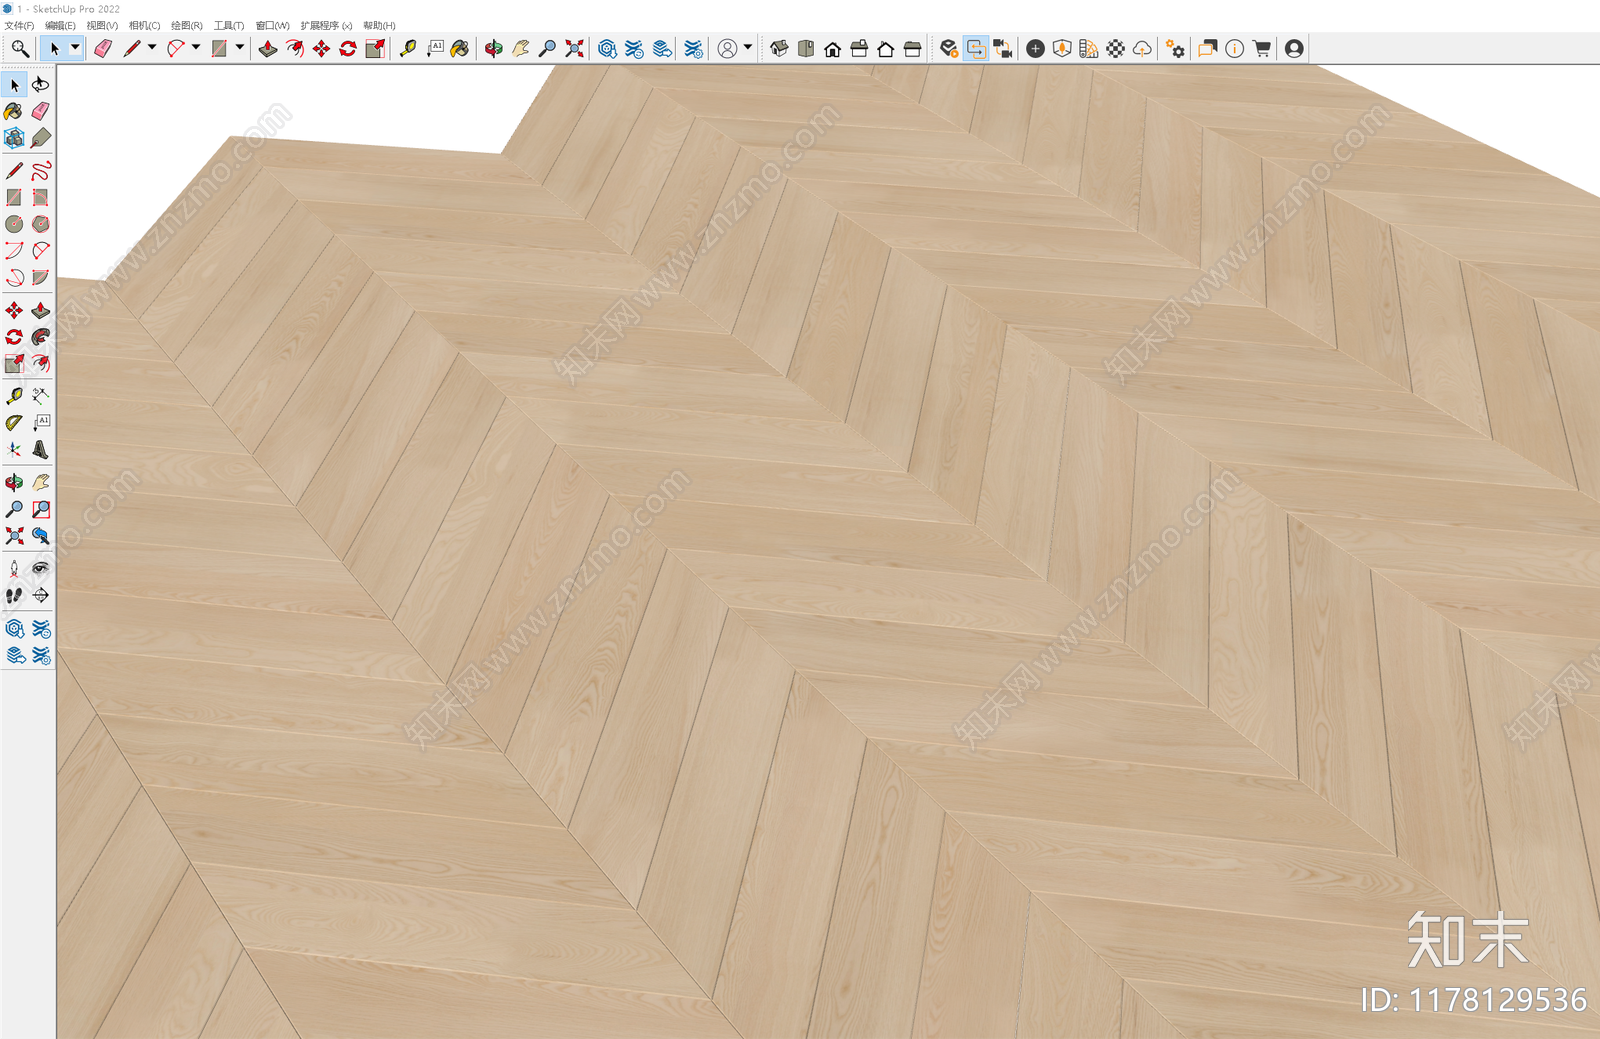
Task: Switch to Left view
Action: tap(912, 48)
